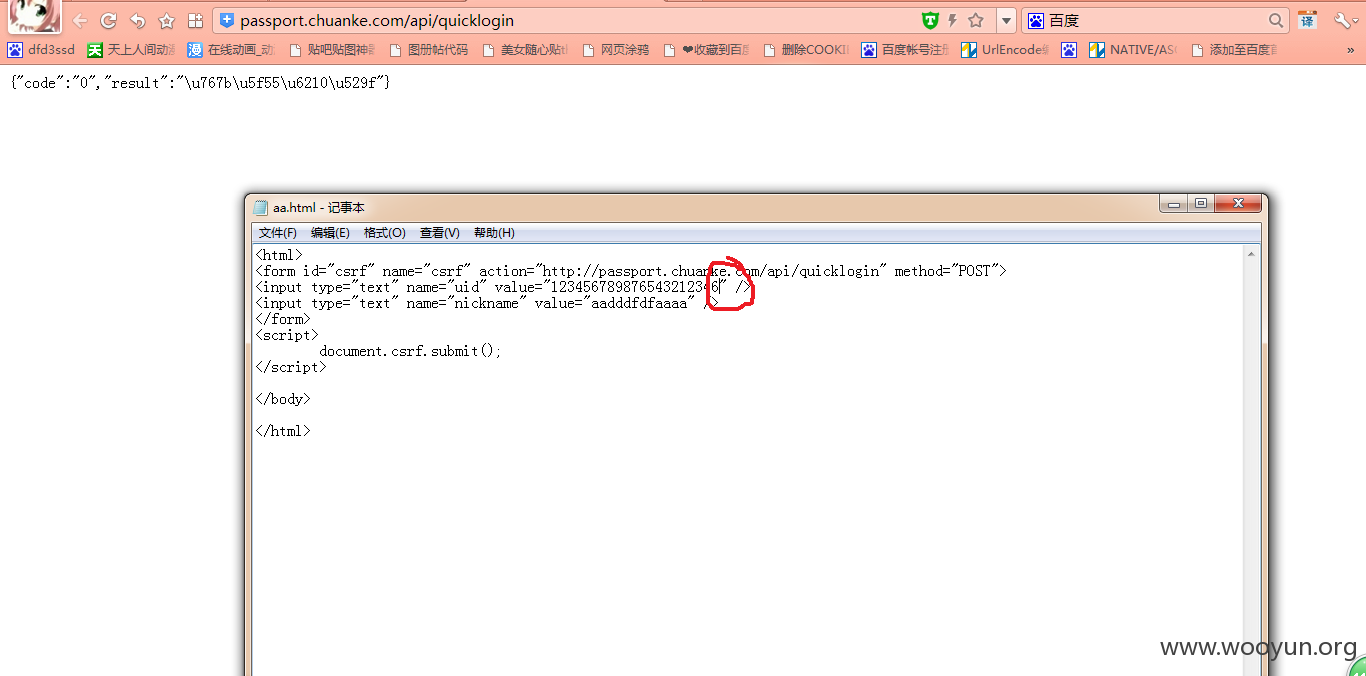The height and width of the screenshot is (676, 1366).
Task: Reload the page with refresh icon
Action: tap(109, 20)
